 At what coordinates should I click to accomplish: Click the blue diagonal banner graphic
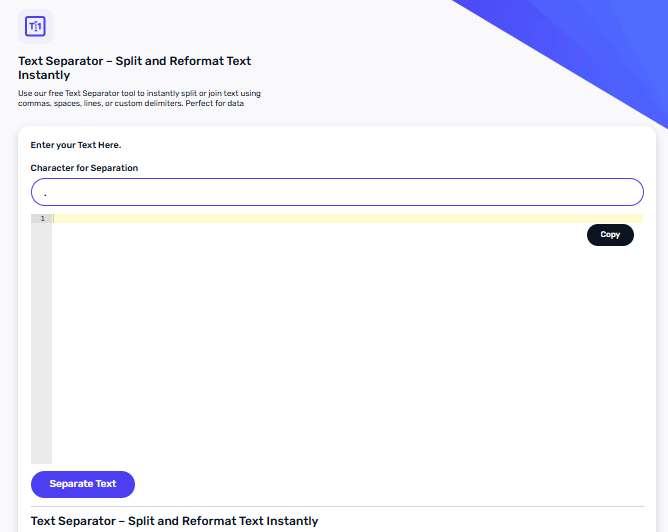[x=588, y=43]
